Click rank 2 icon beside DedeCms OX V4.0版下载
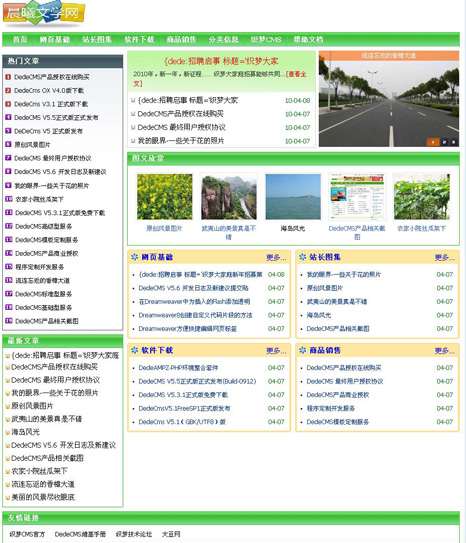The image size is (466, 543). (x=8, y=90)
